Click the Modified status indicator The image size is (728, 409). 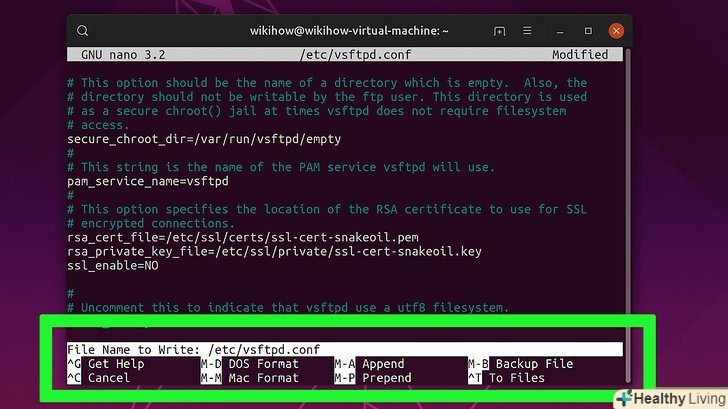pyautogui.click(x=580, y=55)
